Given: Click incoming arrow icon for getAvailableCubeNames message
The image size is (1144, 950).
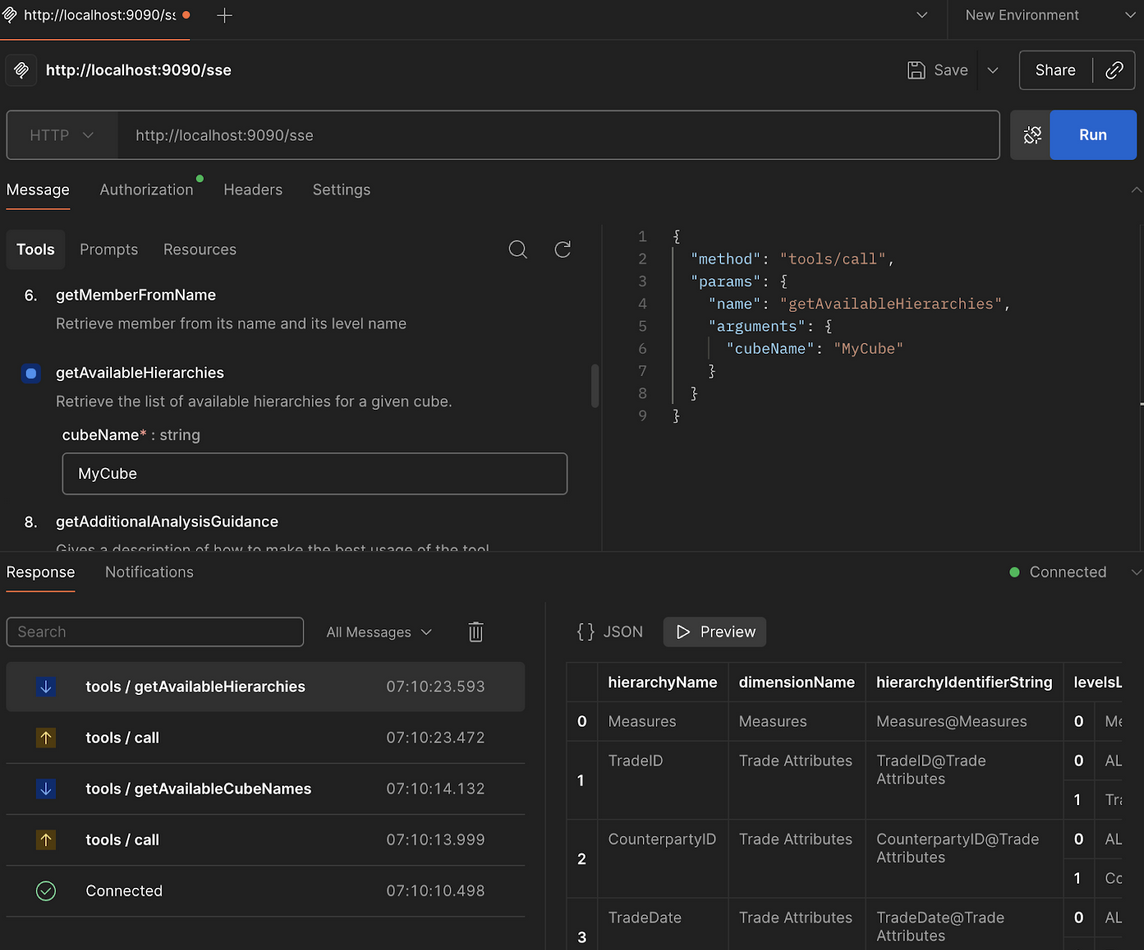Looking at the screenshot, I should (46, 789).
